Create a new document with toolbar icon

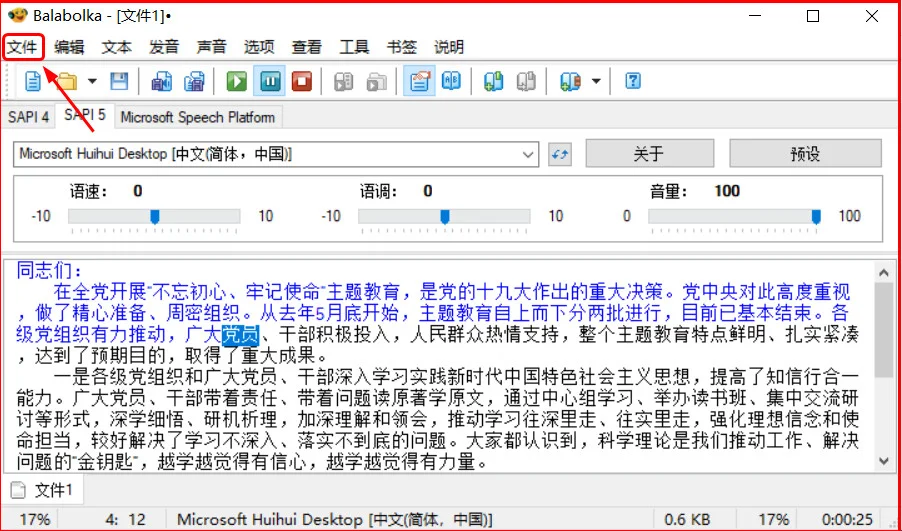pyautogui.click(x=33, y=81)
